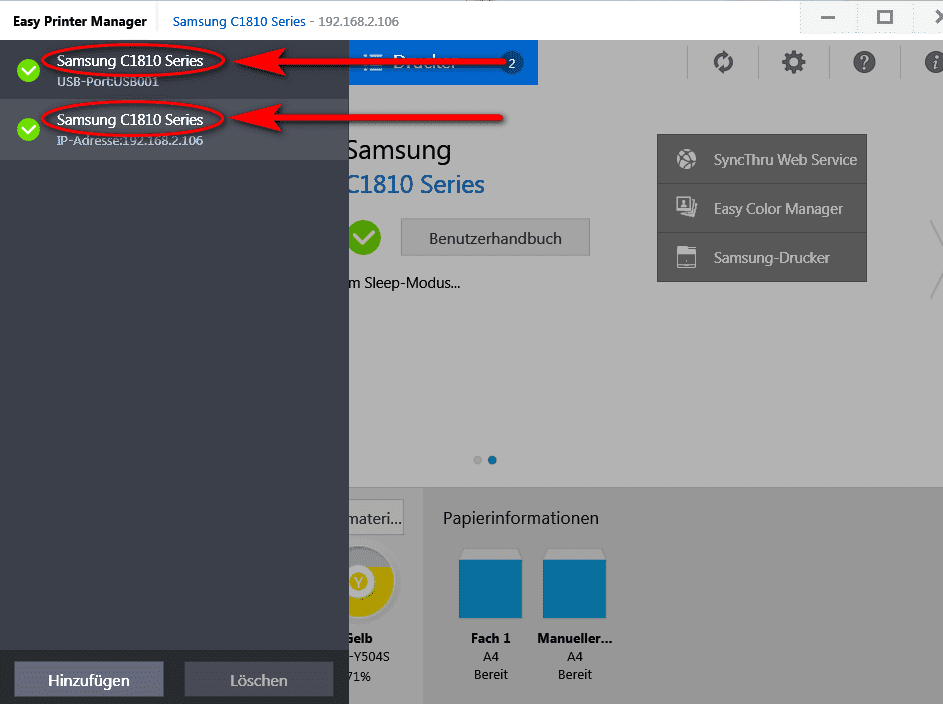The width and height of the screenshot is (943, 704).
Task: Launch Easy Color Manager
Action: point(762,209)
